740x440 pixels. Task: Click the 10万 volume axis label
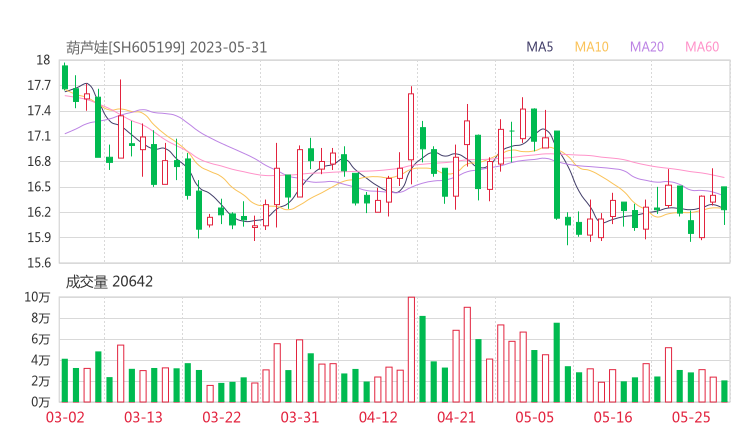pyautogui.click(x=37, y=297)
